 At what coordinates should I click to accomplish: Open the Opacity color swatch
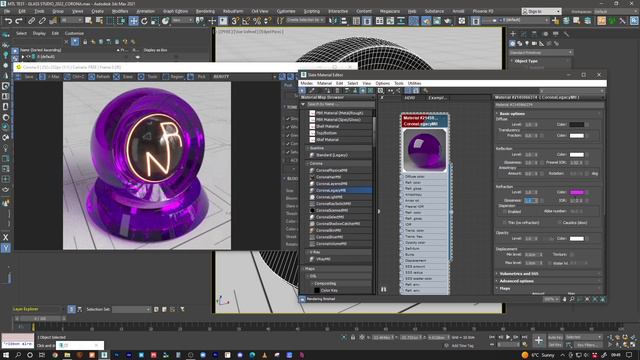tap(576, 238)
